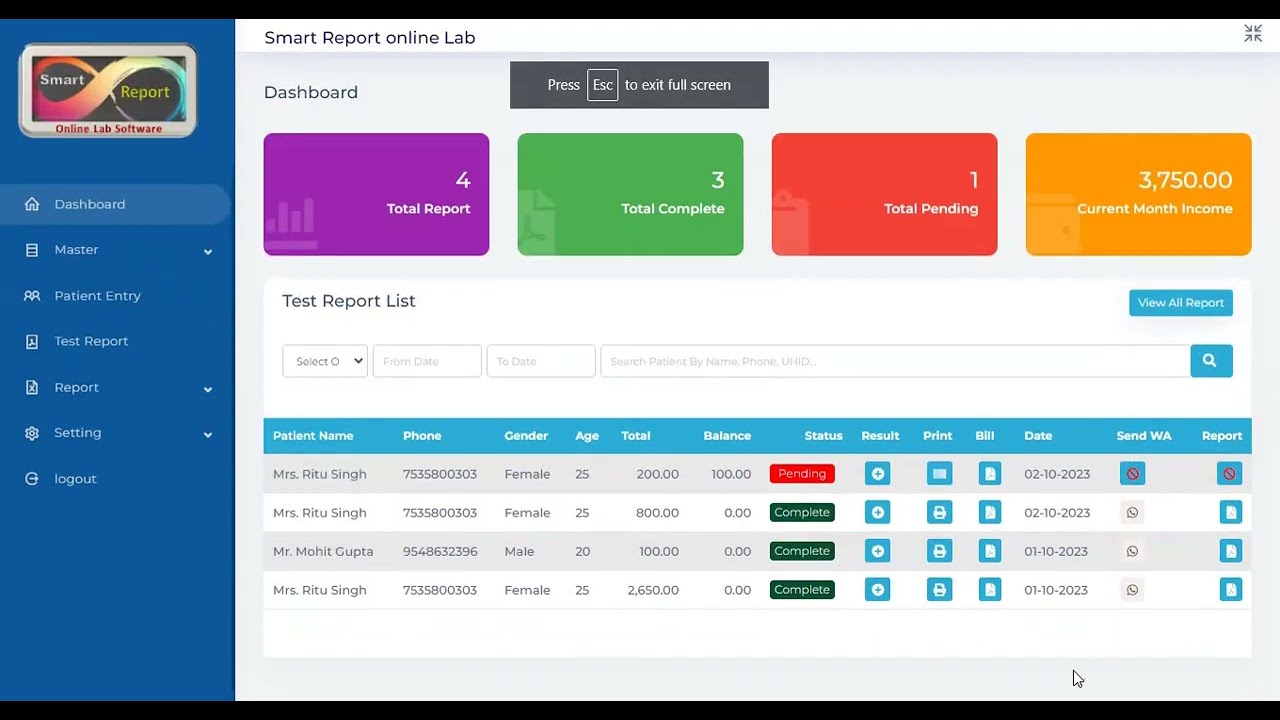Open result for Ritu Singh 800.00 row
This screenshot has height=720, width=1280.
click(877, 512)
